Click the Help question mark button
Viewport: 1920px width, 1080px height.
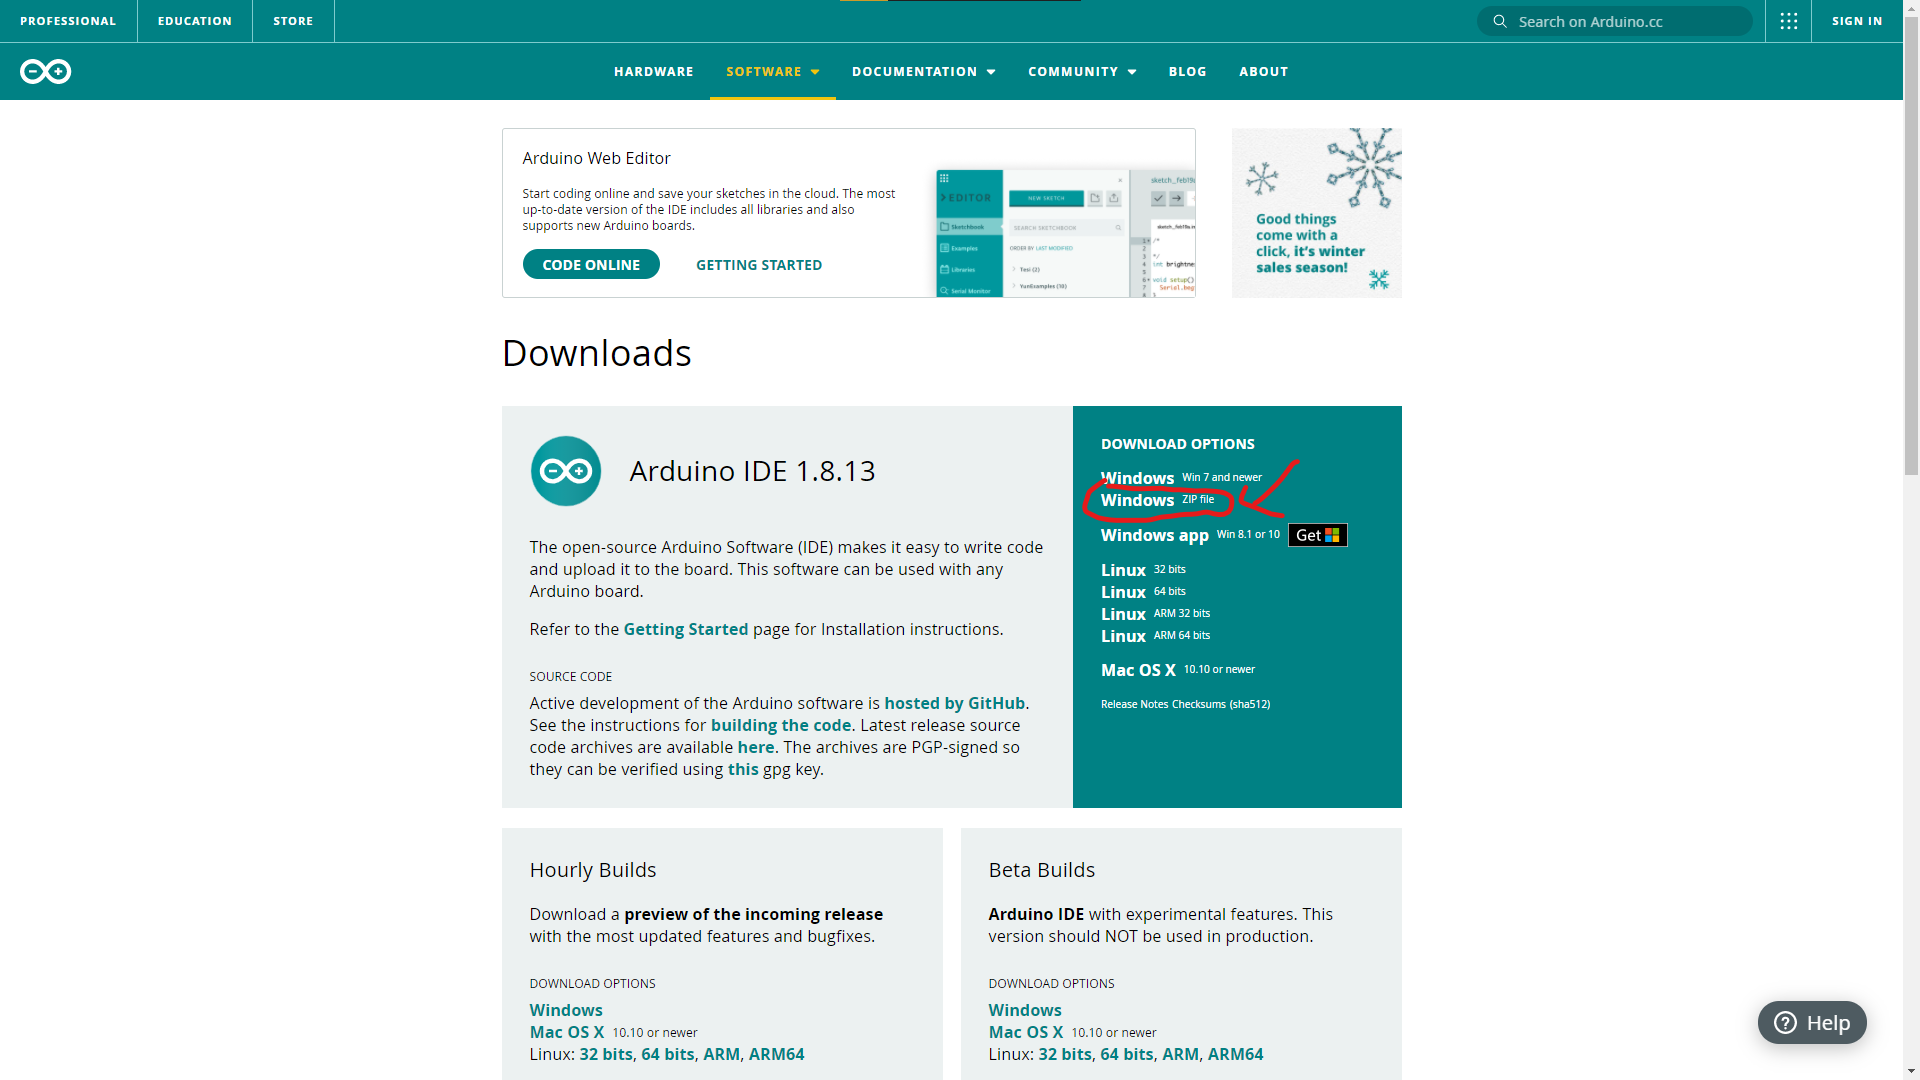[1812, 1022]
